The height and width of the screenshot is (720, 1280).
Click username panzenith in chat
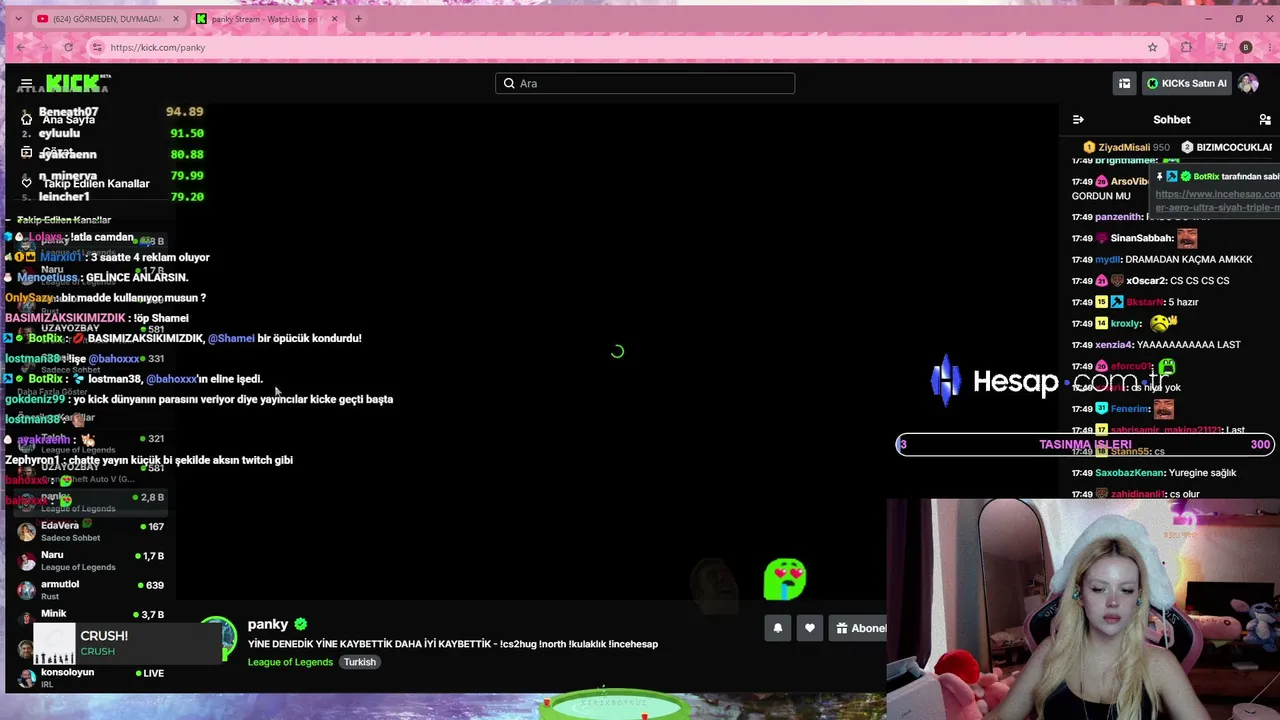point(1118,217)
